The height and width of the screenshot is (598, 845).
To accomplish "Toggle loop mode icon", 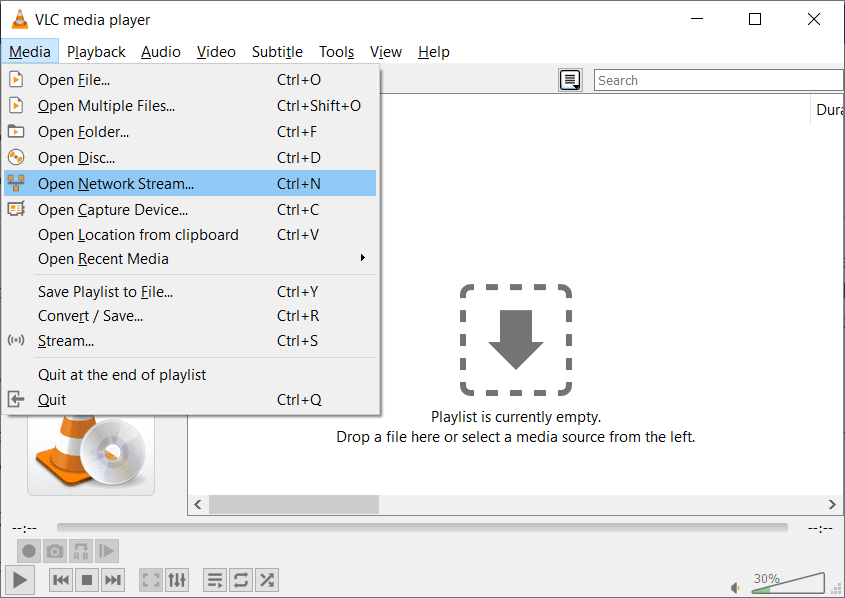I will point(241,580).
